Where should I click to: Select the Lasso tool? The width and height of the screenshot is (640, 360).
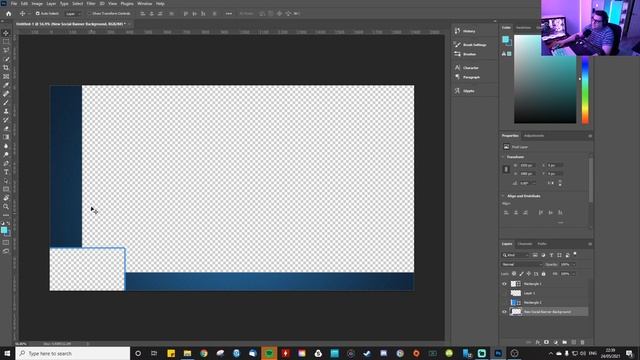[6, 50]
